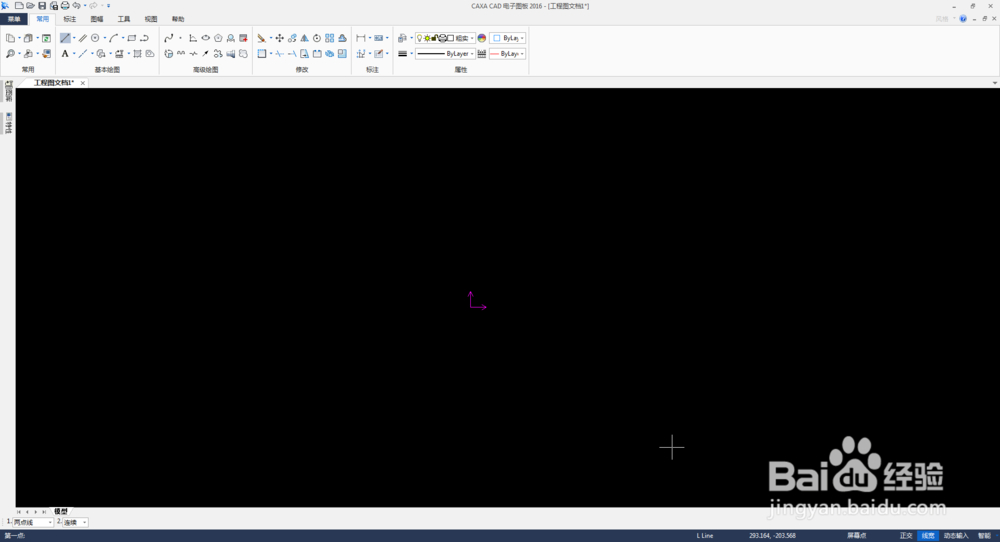Customize the quick access toolbar arrow
The width and height of the screenshot is (1000, 542).
click(108, 6)
